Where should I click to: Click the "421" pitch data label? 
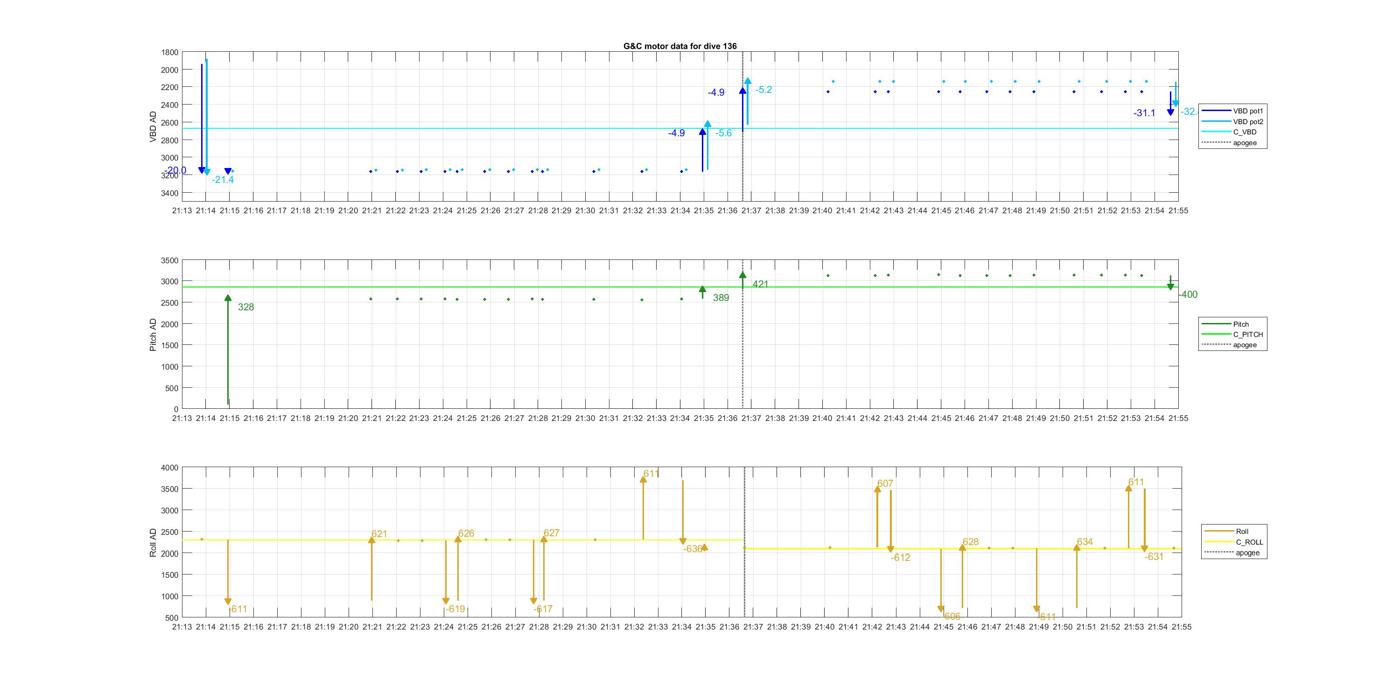761,284
